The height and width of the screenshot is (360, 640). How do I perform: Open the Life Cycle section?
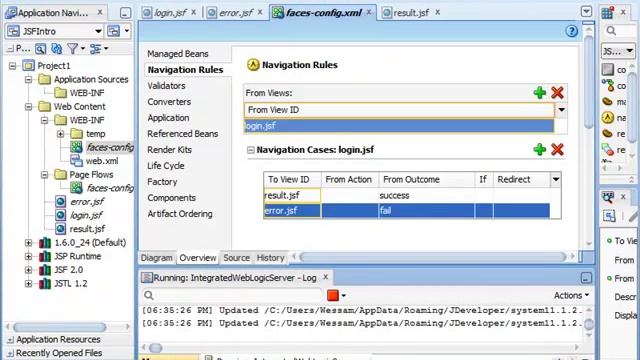tap(165, 166)
